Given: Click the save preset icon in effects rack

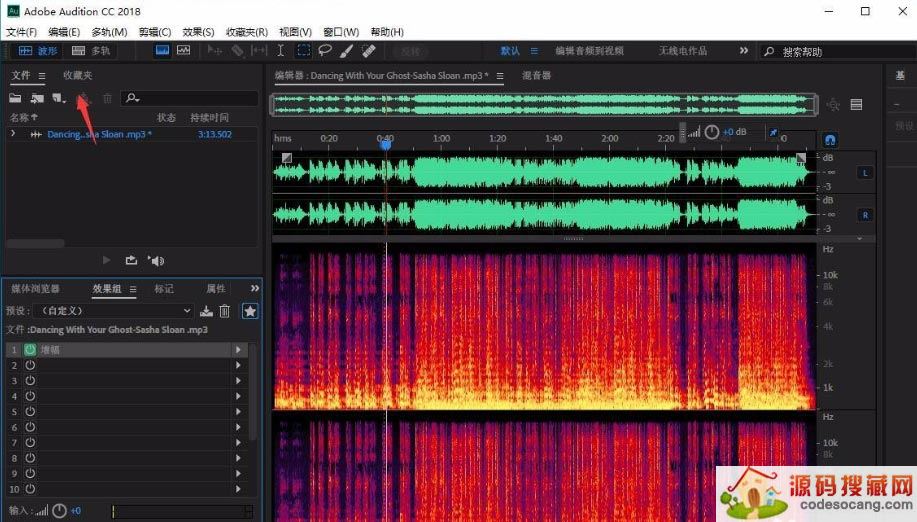Looking at the screenshot, I should tap(207, 311).
